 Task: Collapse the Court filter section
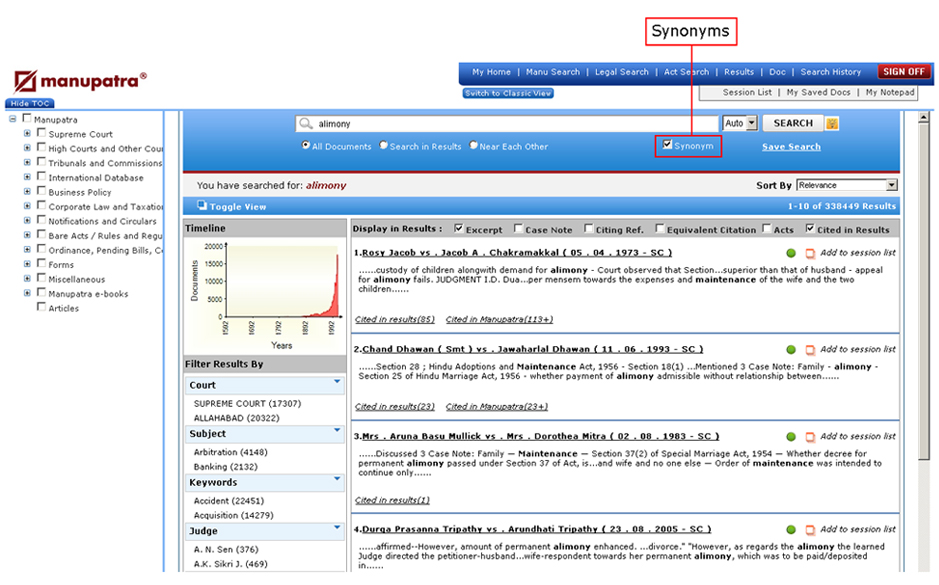tap(337, 381)
